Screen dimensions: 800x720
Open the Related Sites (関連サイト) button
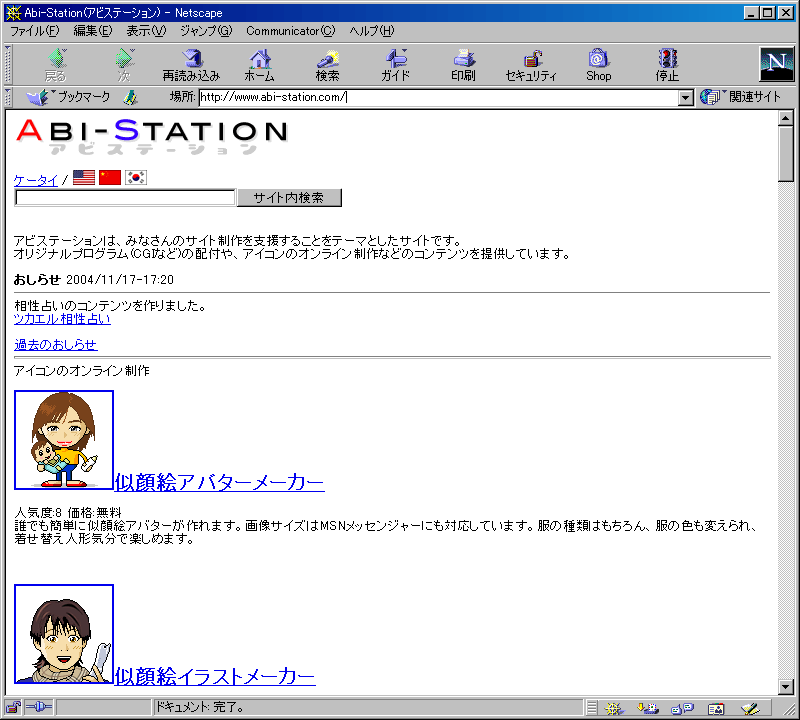(740, 96)
